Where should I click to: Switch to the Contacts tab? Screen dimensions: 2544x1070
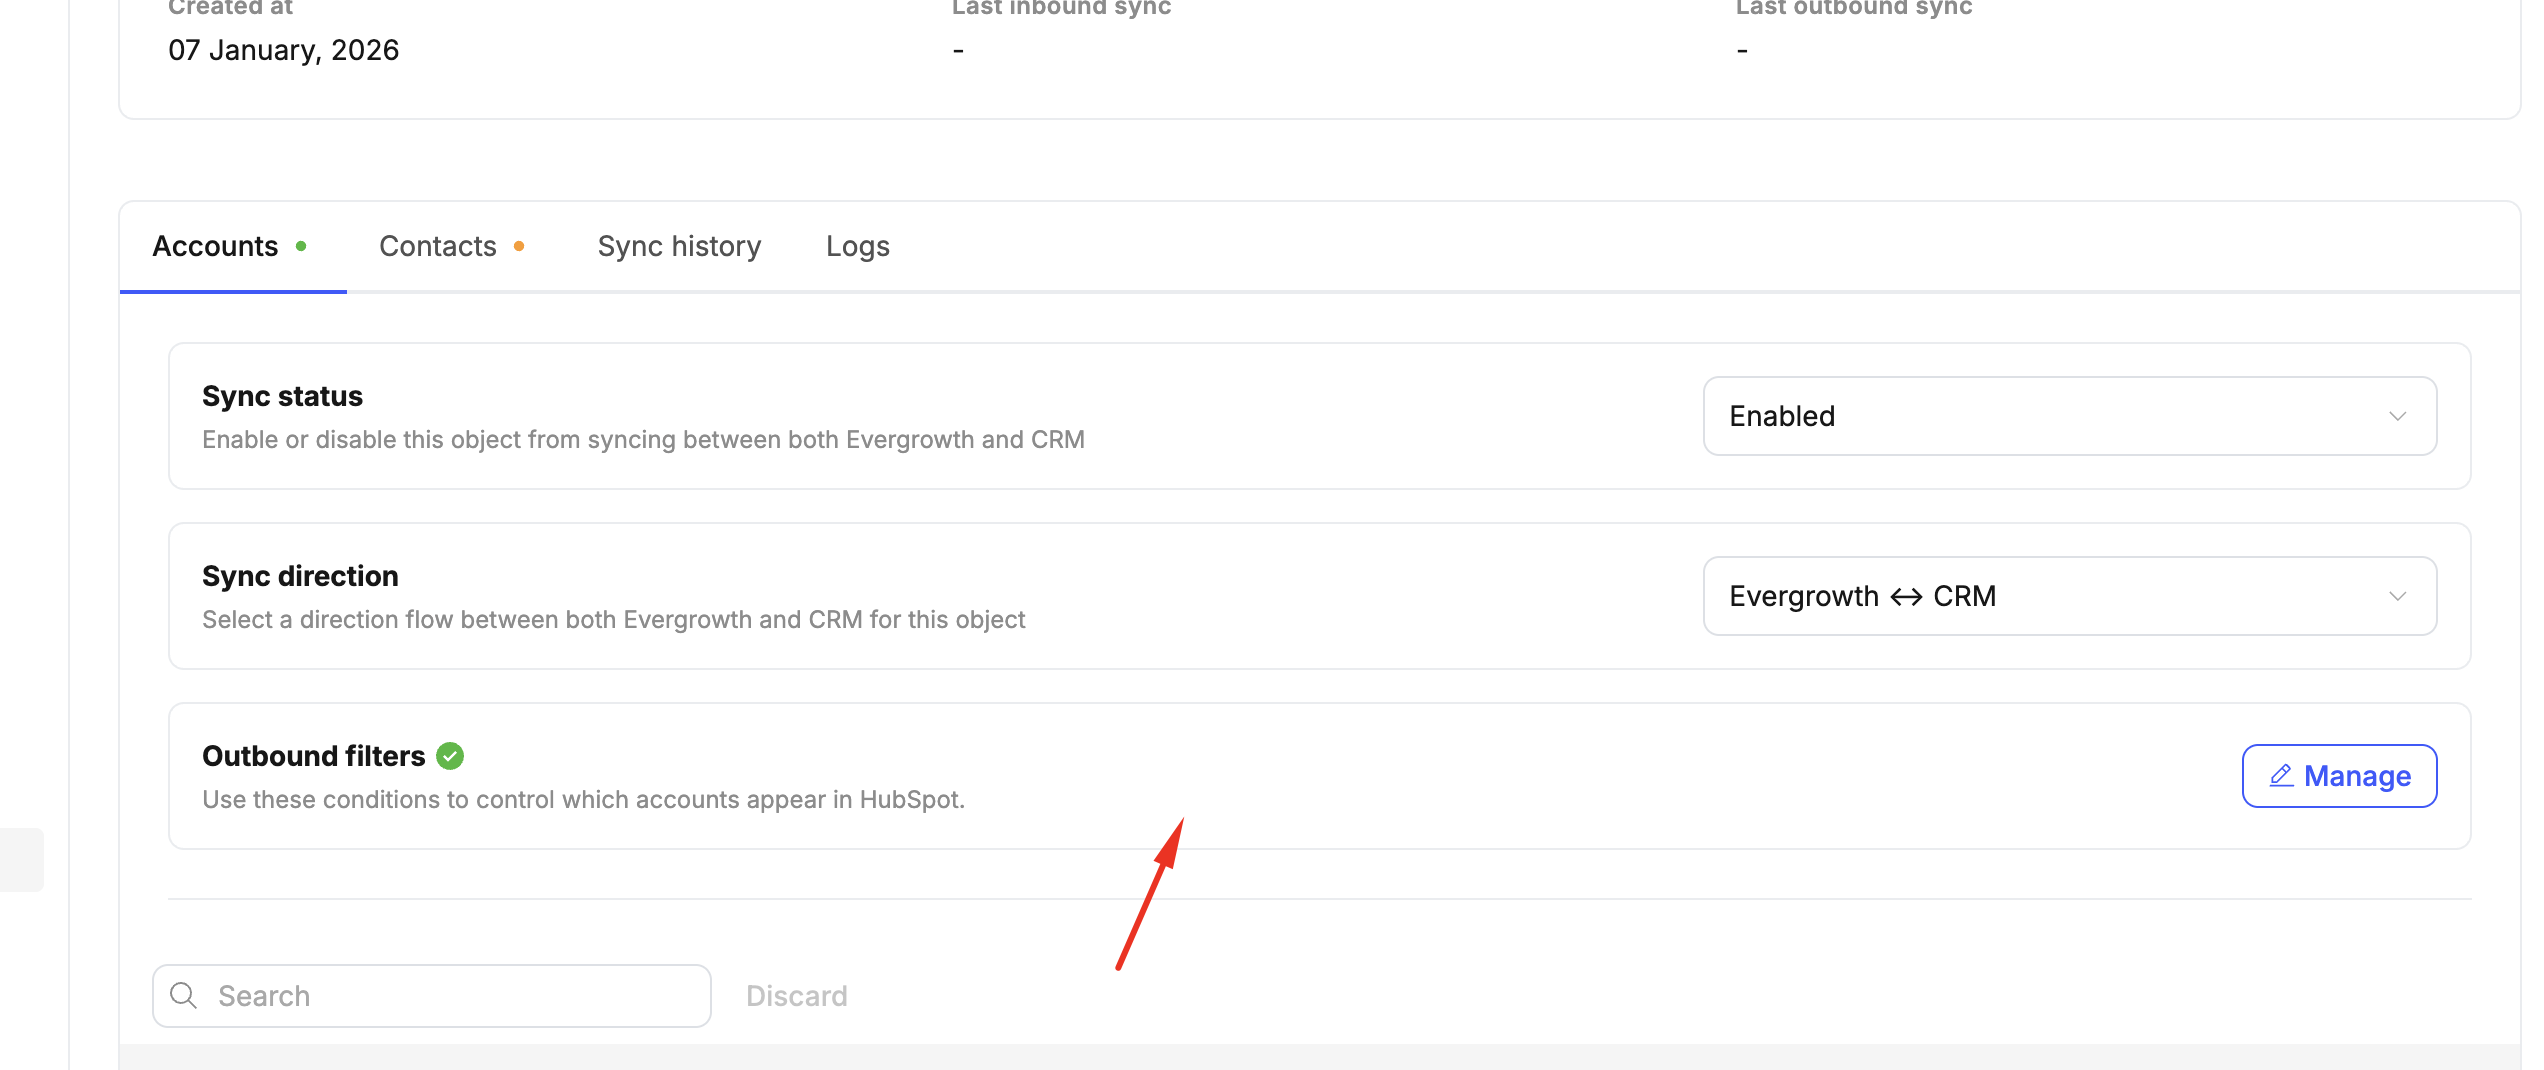[x=437, y=246]
